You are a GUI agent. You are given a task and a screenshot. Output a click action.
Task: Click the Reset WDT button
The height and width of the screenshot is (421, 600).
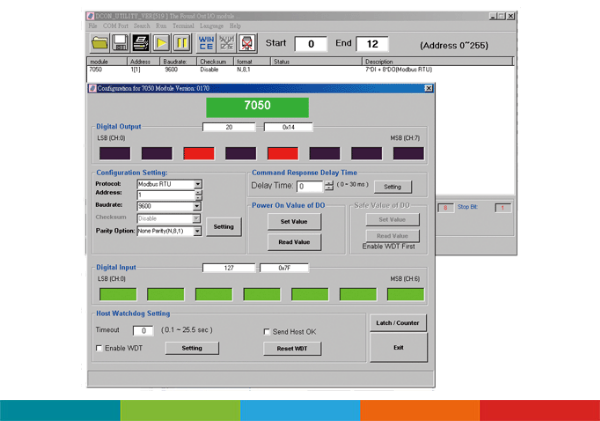click(293, 348)
